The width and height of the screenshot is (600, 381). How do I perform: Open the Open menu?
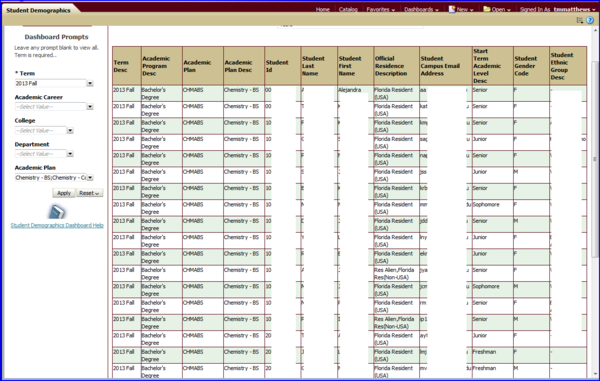tap(501, 10)
